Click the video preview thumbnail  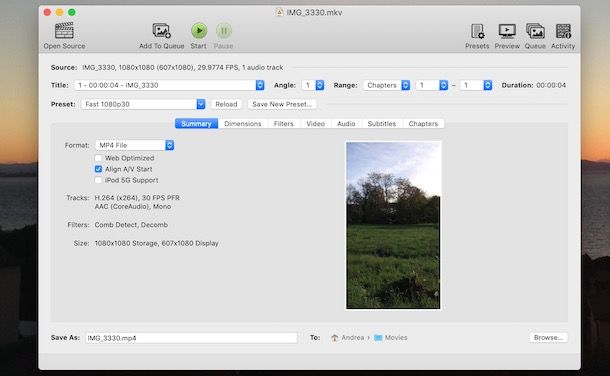click(x=393, y=226)
